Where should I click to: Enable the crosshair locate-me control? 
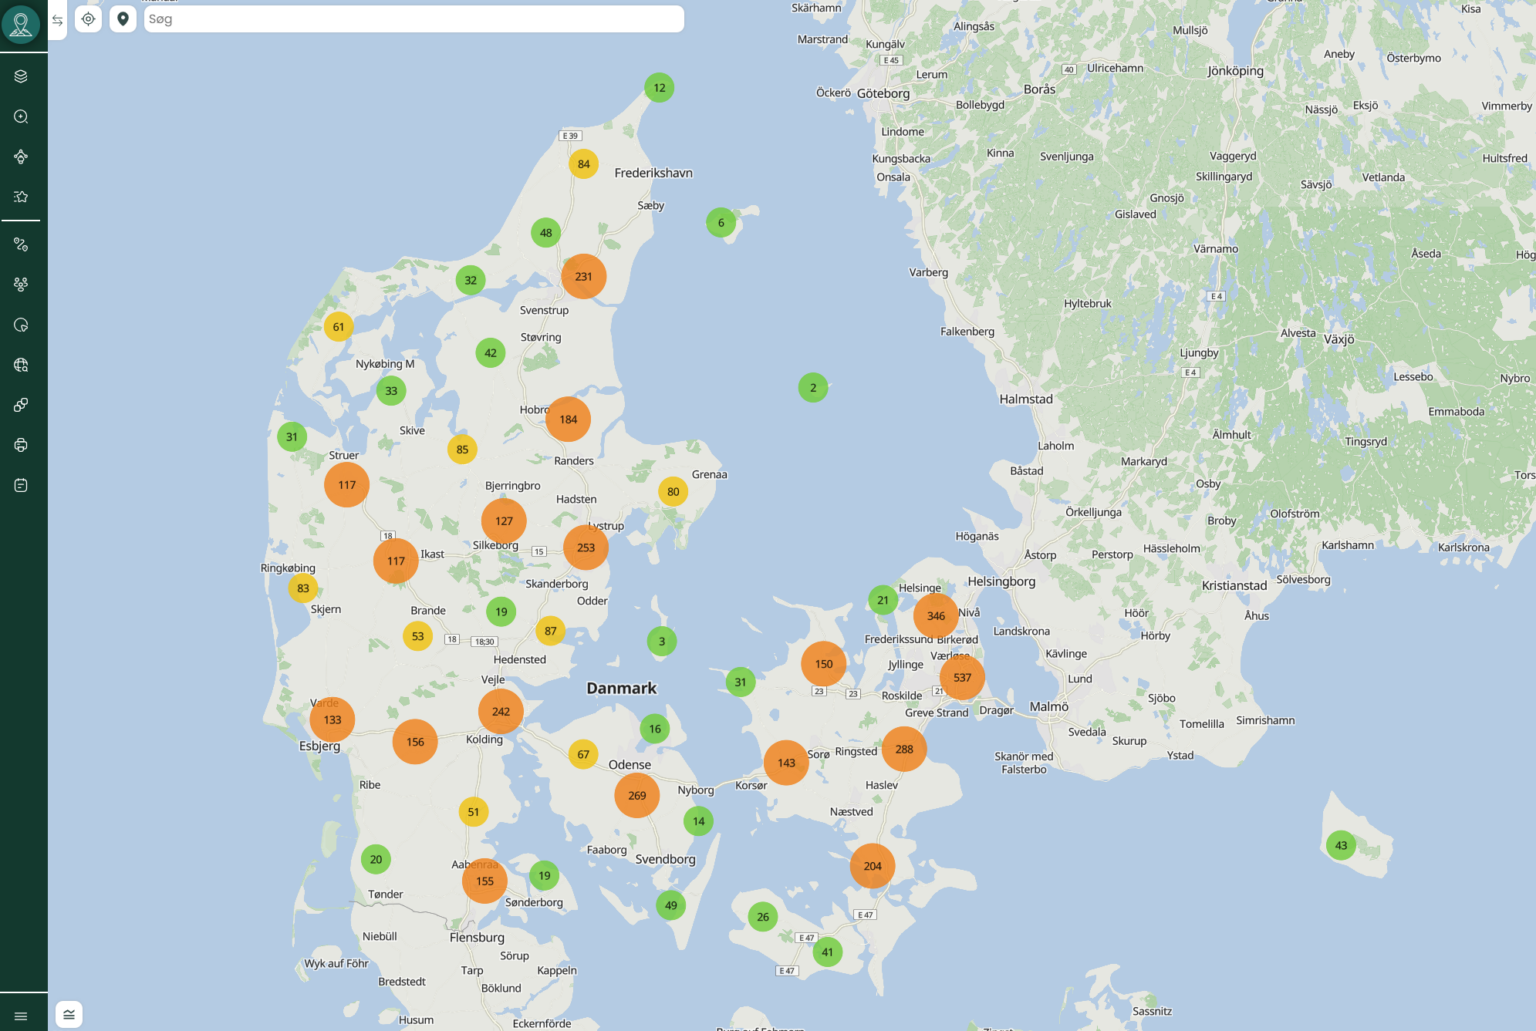point(88,19)
